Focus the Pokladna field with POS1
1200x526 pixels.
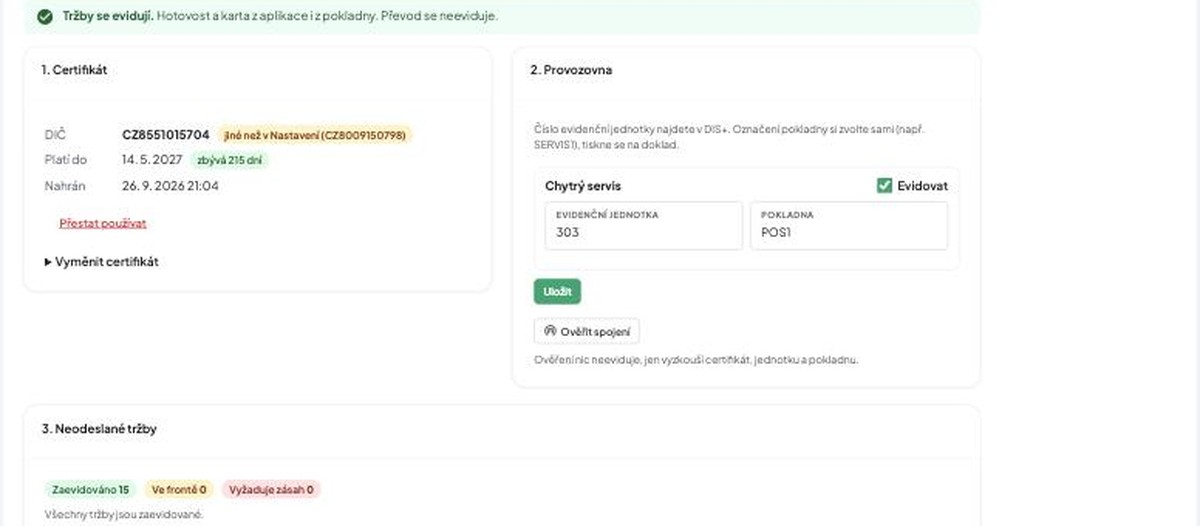[848, 225]
